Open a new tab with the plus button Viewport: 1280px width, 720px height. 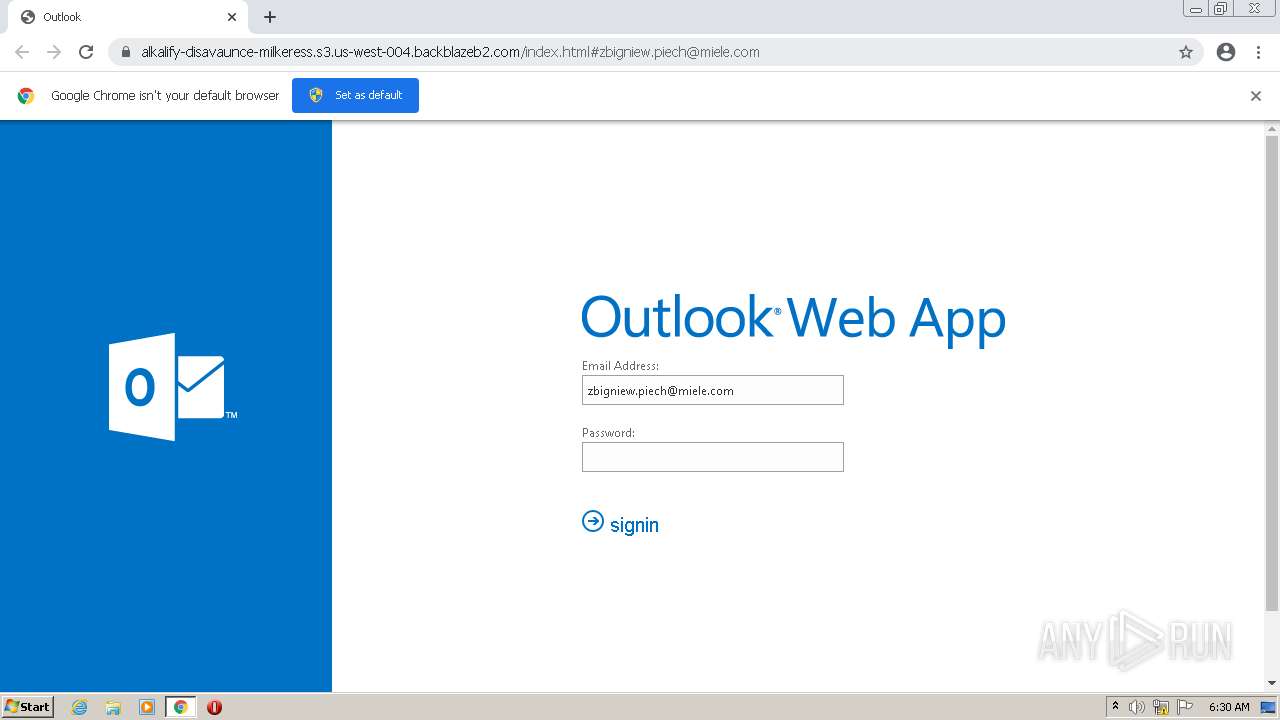270,17
